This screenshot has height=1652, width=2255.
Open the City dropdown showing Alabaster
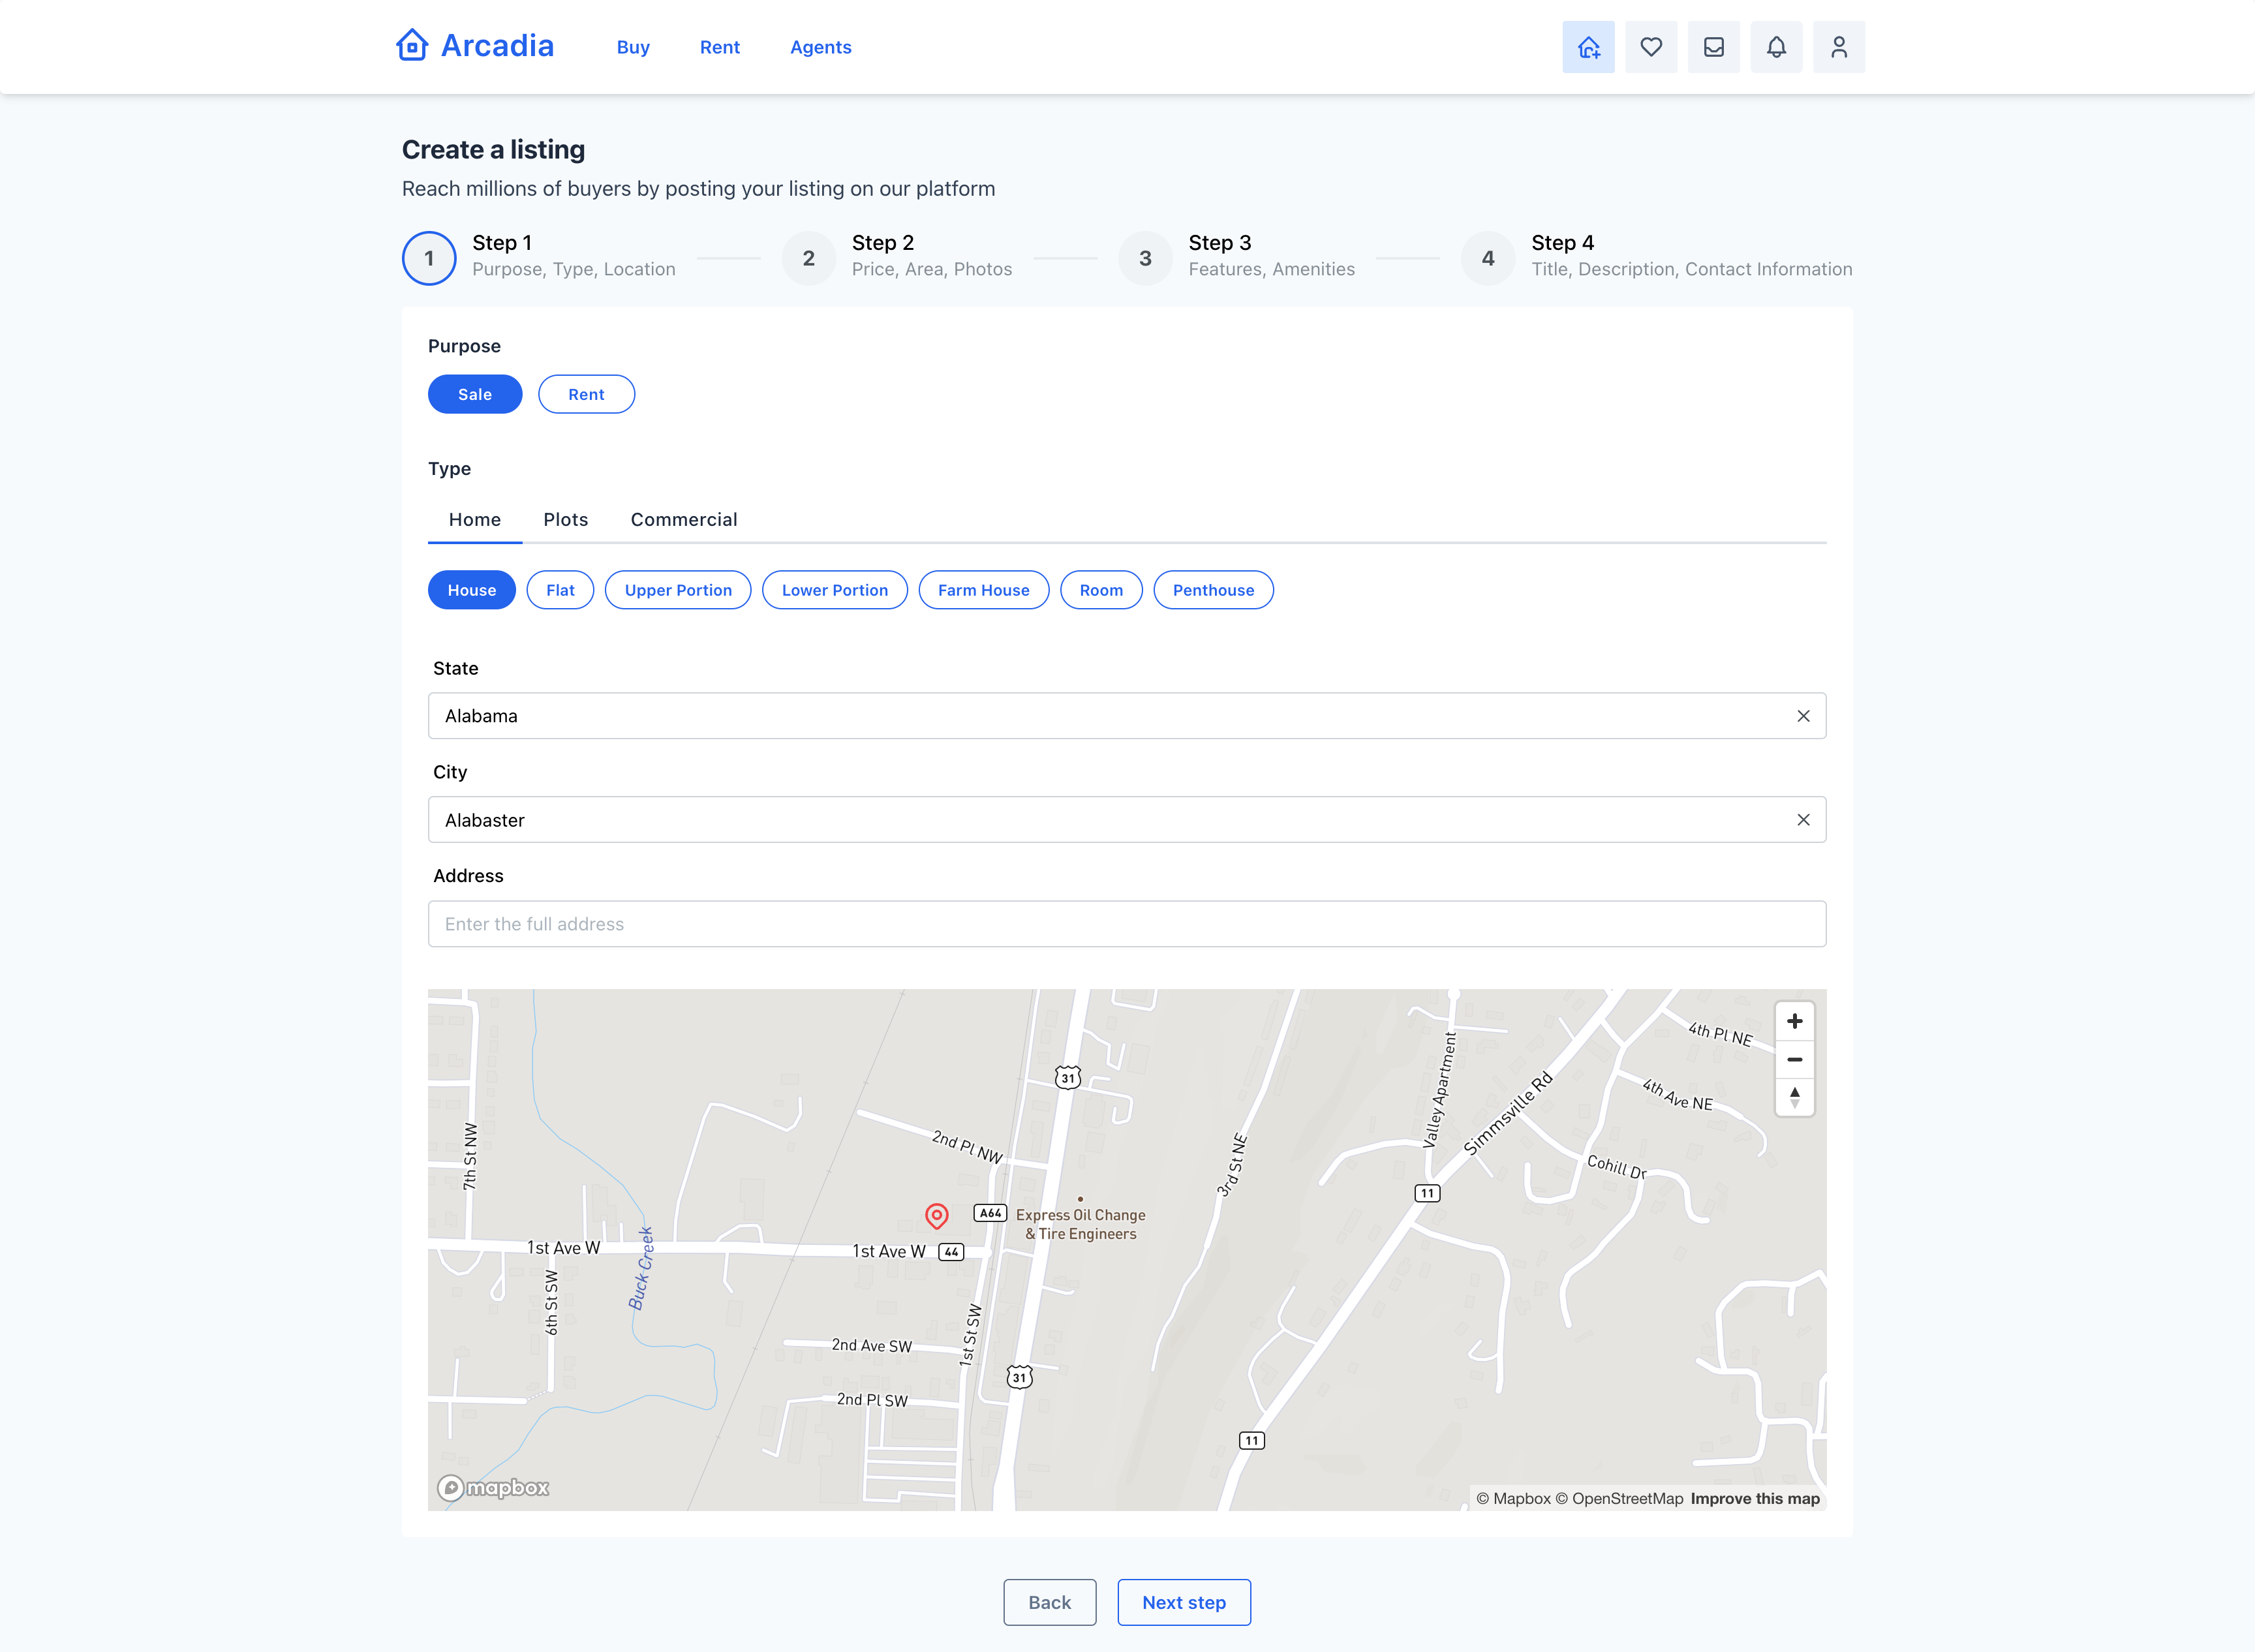1100,820
